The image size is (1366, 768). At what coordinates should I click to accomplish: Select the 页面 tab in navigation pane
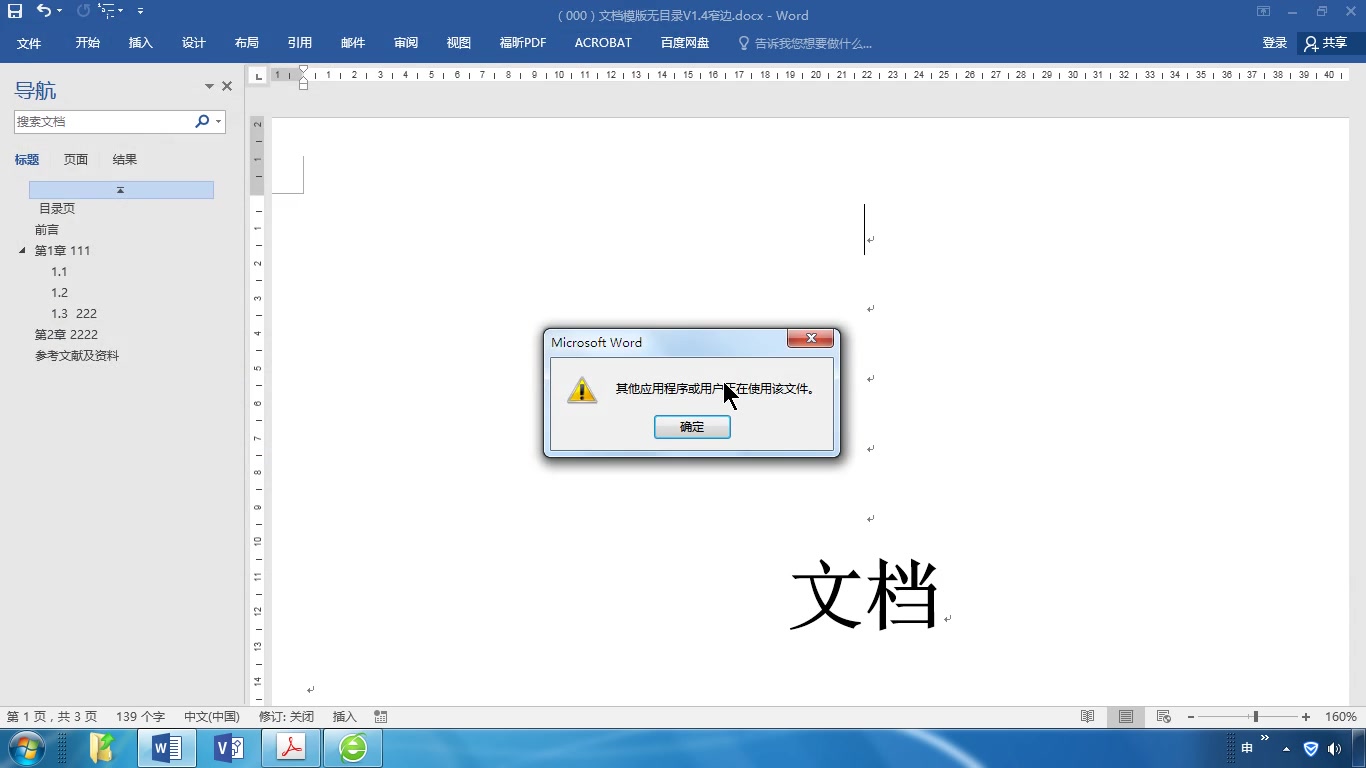75,159
